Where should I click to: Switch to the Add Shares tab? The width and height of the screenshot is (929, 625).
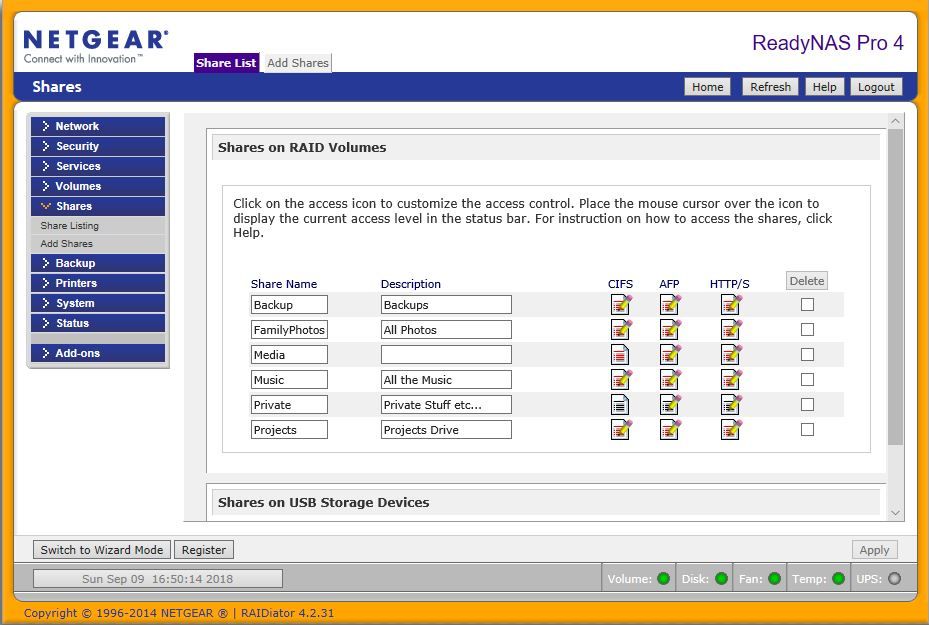tap(297, 63)
